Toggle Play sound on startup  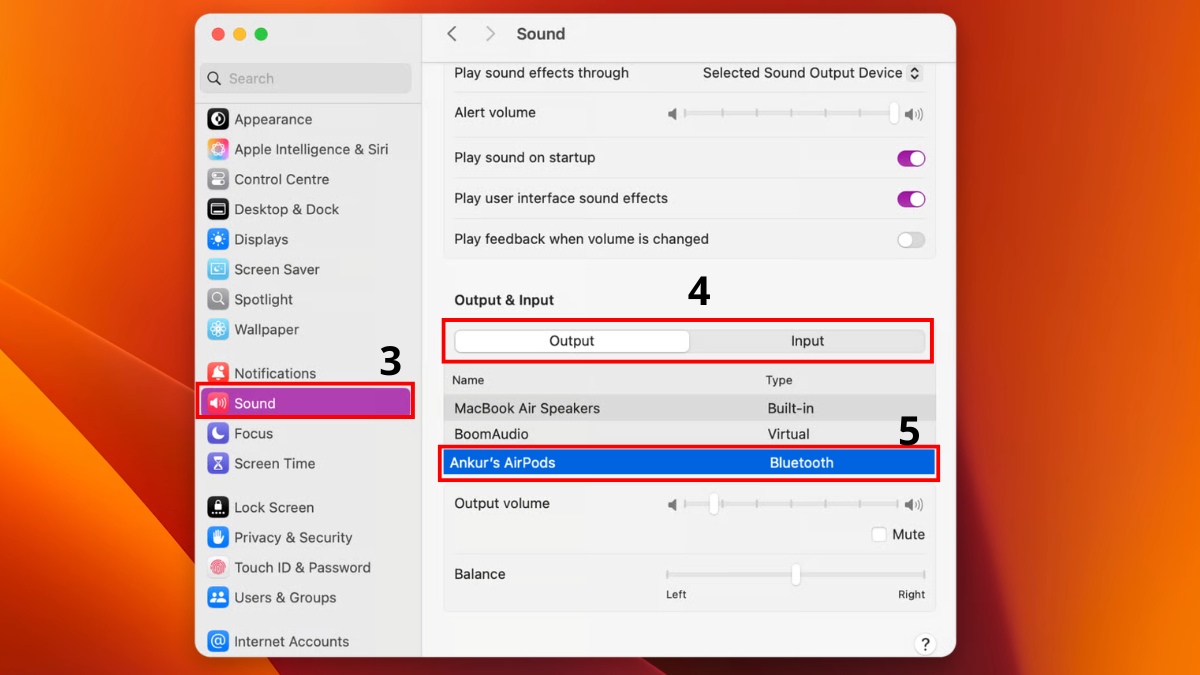(x=911, y=158)
